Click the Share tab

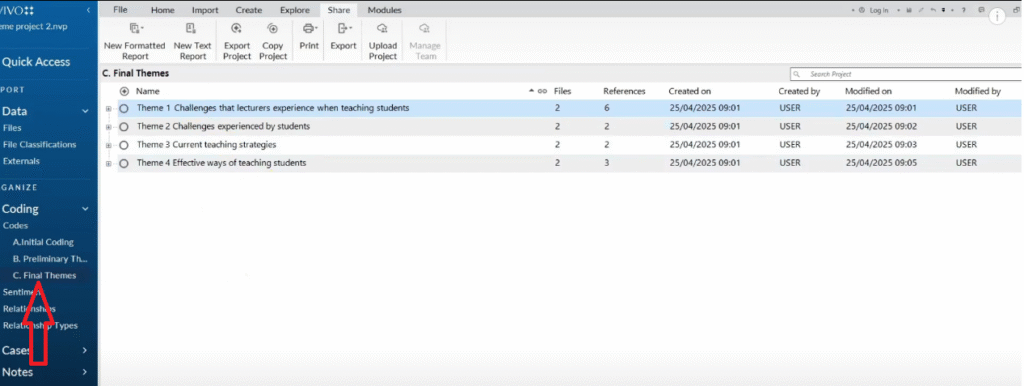pos(339,10)
